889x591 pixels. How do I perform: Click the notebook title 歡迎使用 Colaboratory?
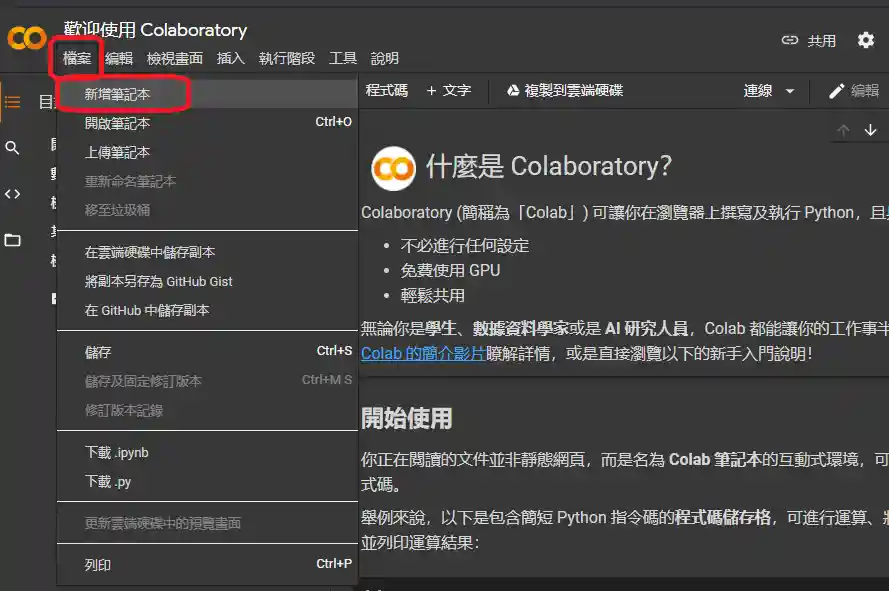(x=155, y=29)
